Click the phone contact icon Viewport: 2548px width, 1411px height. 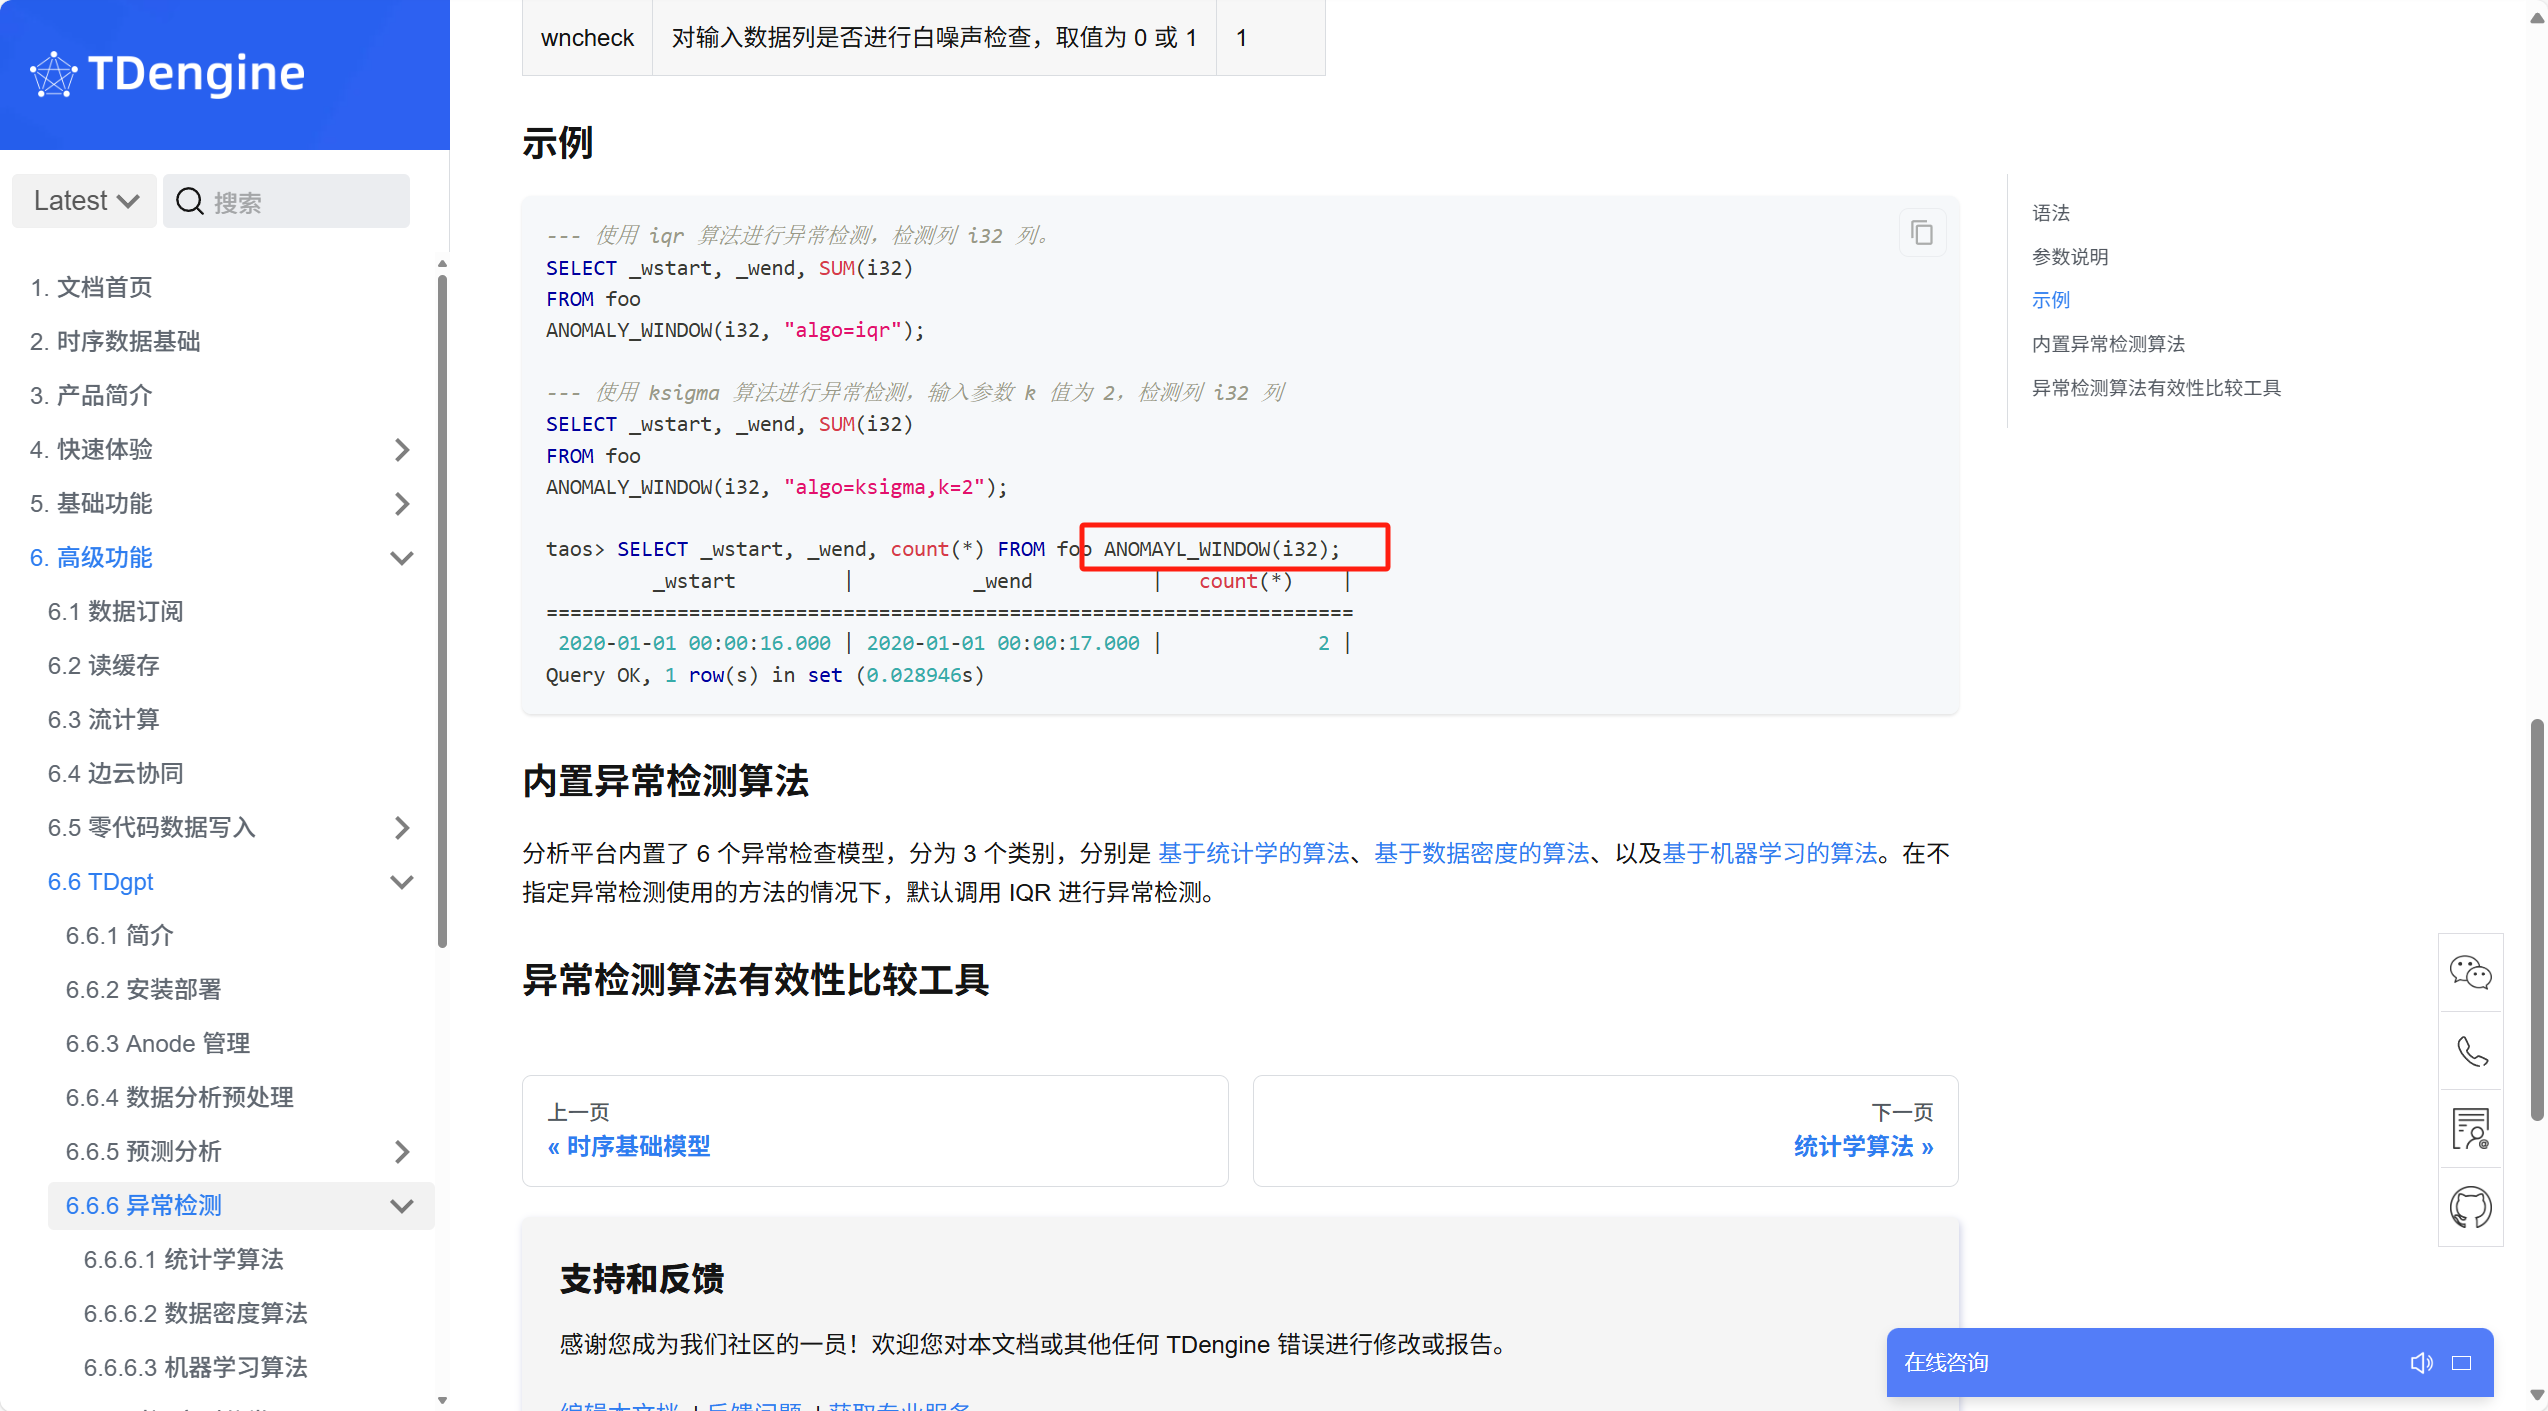pyautogui.click(x=2470, y=1051)
